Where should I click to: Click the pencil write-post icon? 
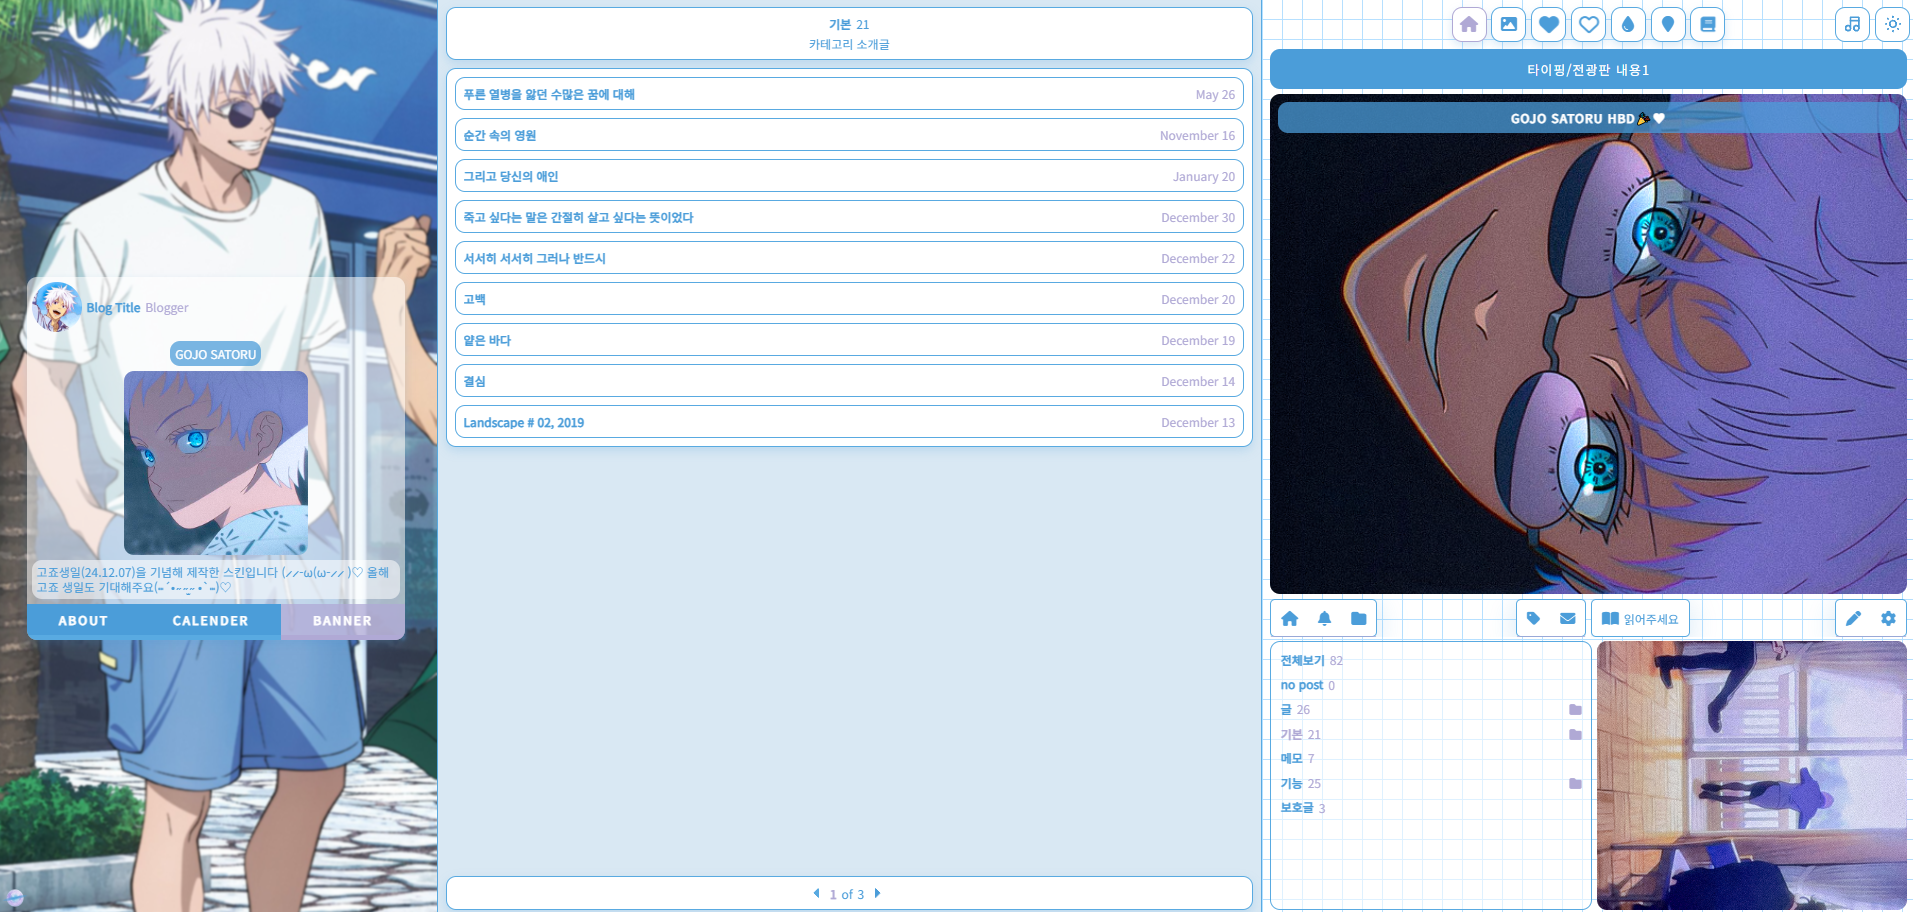point(1853,619)
